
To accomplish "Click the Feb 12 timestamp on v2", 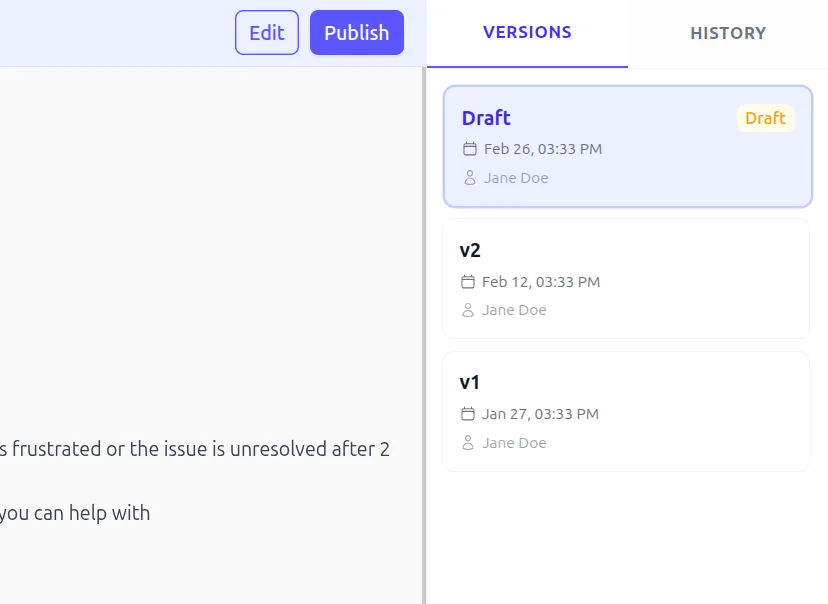I will 541,281.
